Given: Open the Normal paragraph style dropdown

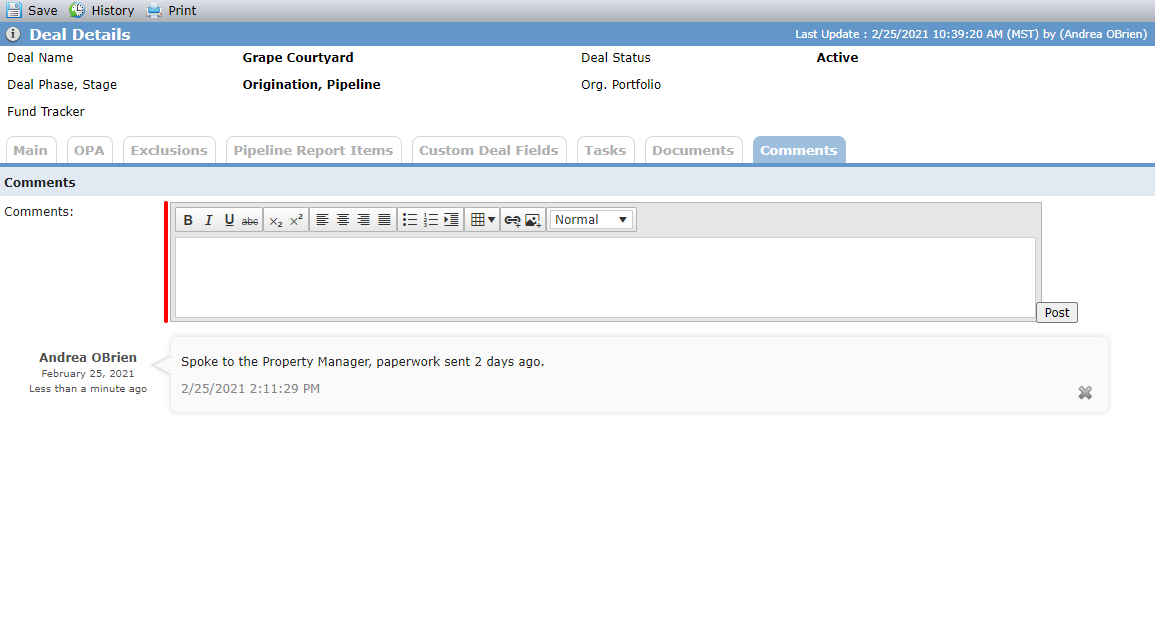Looking at the screenshot, I should pyautogui.click(x=591, y=220).
